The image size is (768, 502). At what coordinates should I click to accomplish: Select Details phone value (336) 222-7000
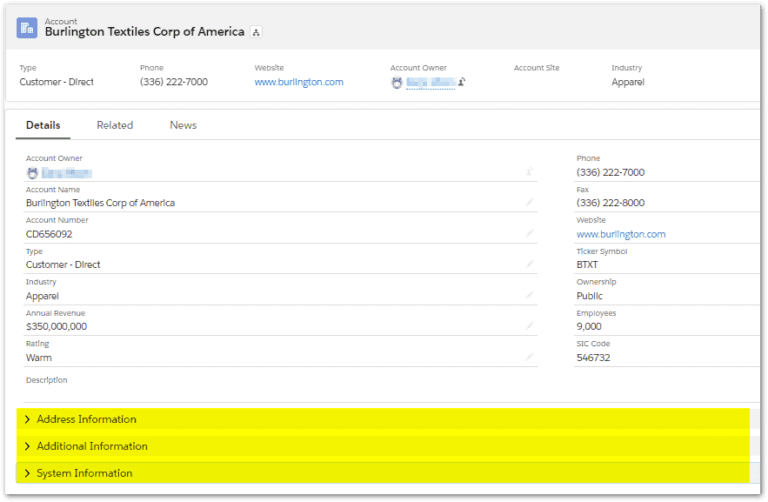coord(610,172)
